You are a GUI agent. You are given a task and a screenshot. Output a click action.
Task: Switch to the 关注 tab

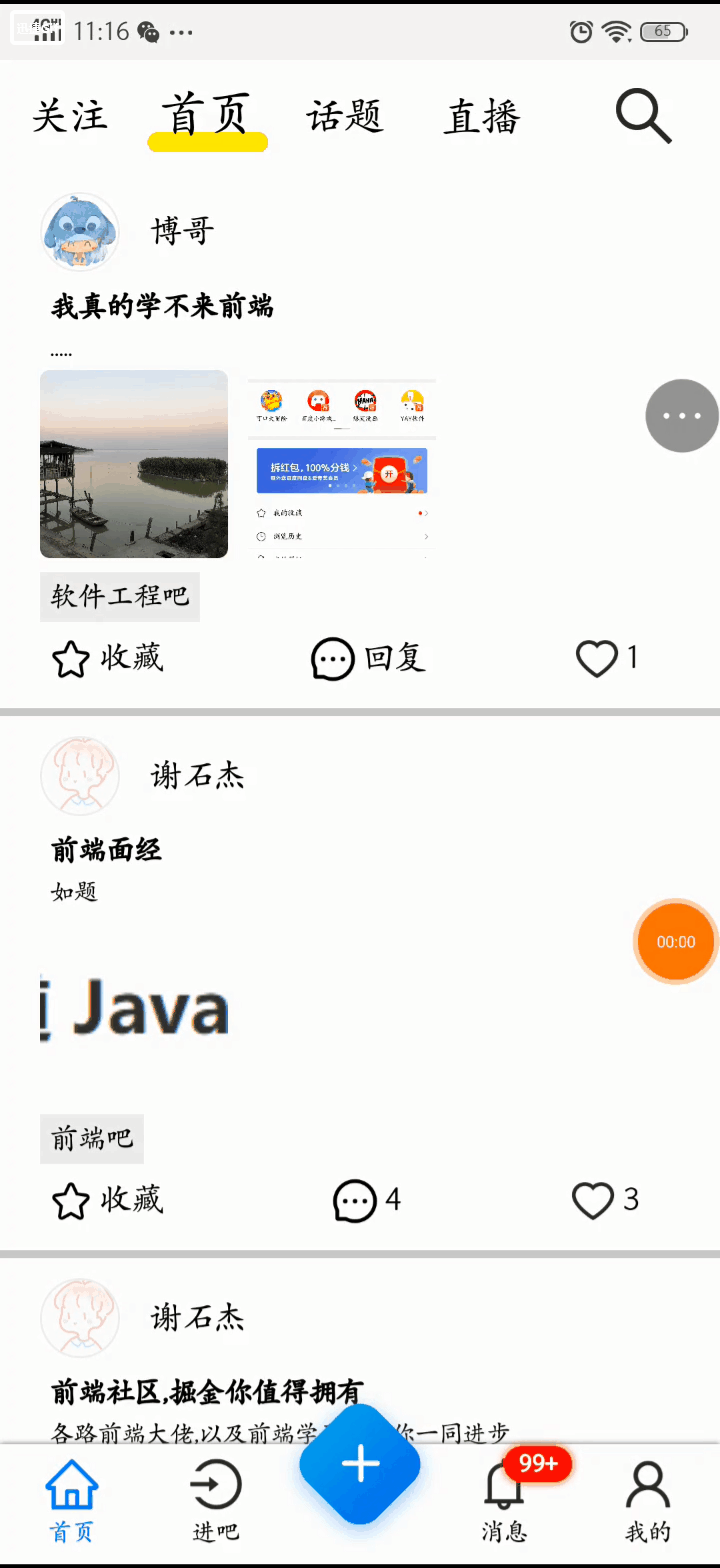70,116
